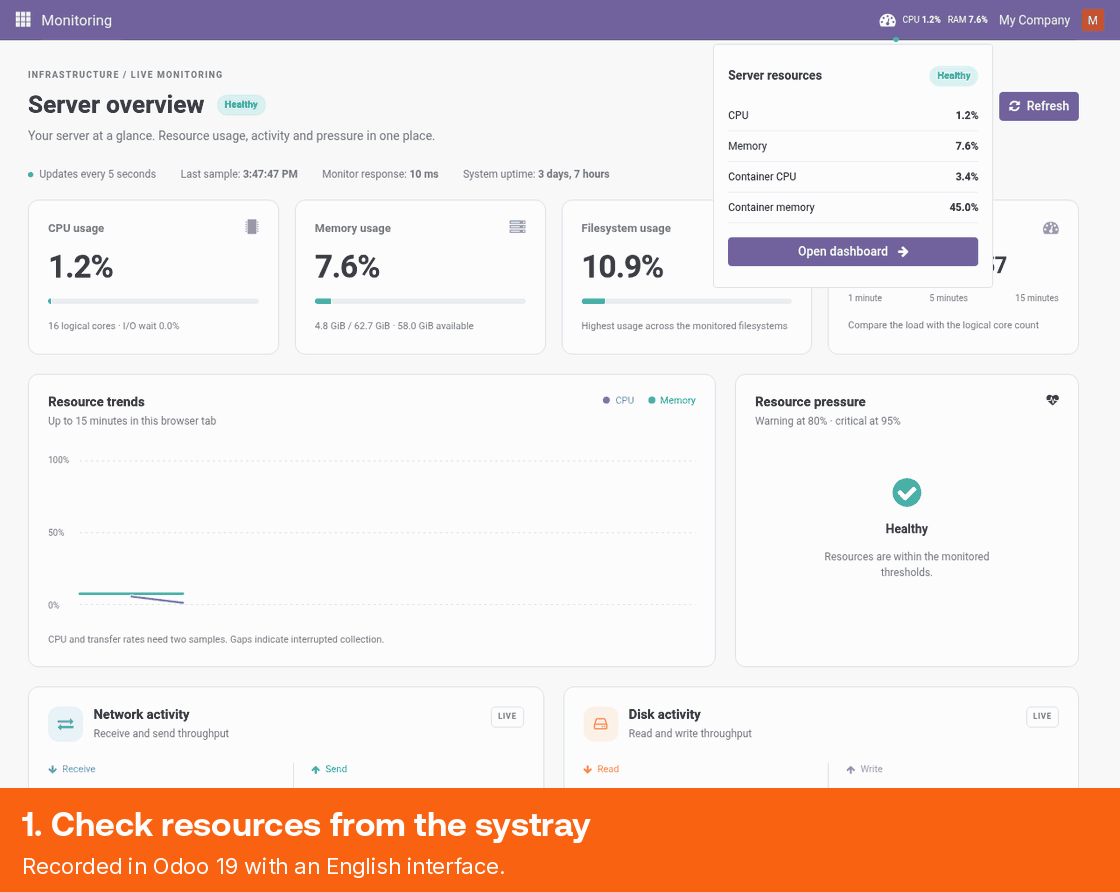Click the "16 logical cores" CPU detail text

[81, 326]
